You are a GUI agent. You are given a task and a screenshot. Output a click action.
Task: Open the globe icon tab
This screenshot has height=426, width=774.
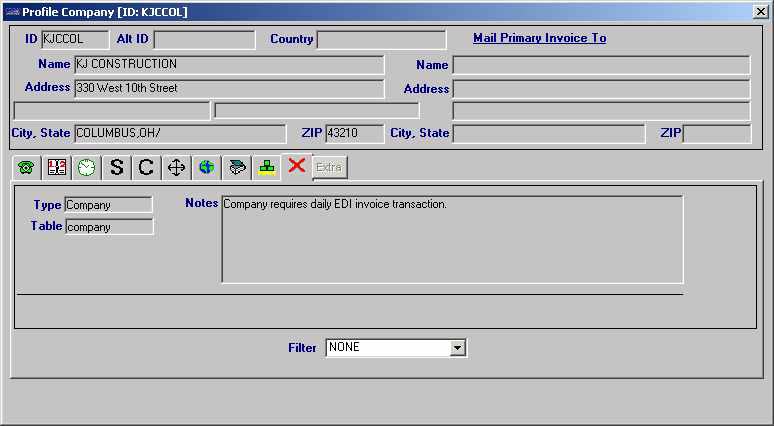click(x=206, y=168)
